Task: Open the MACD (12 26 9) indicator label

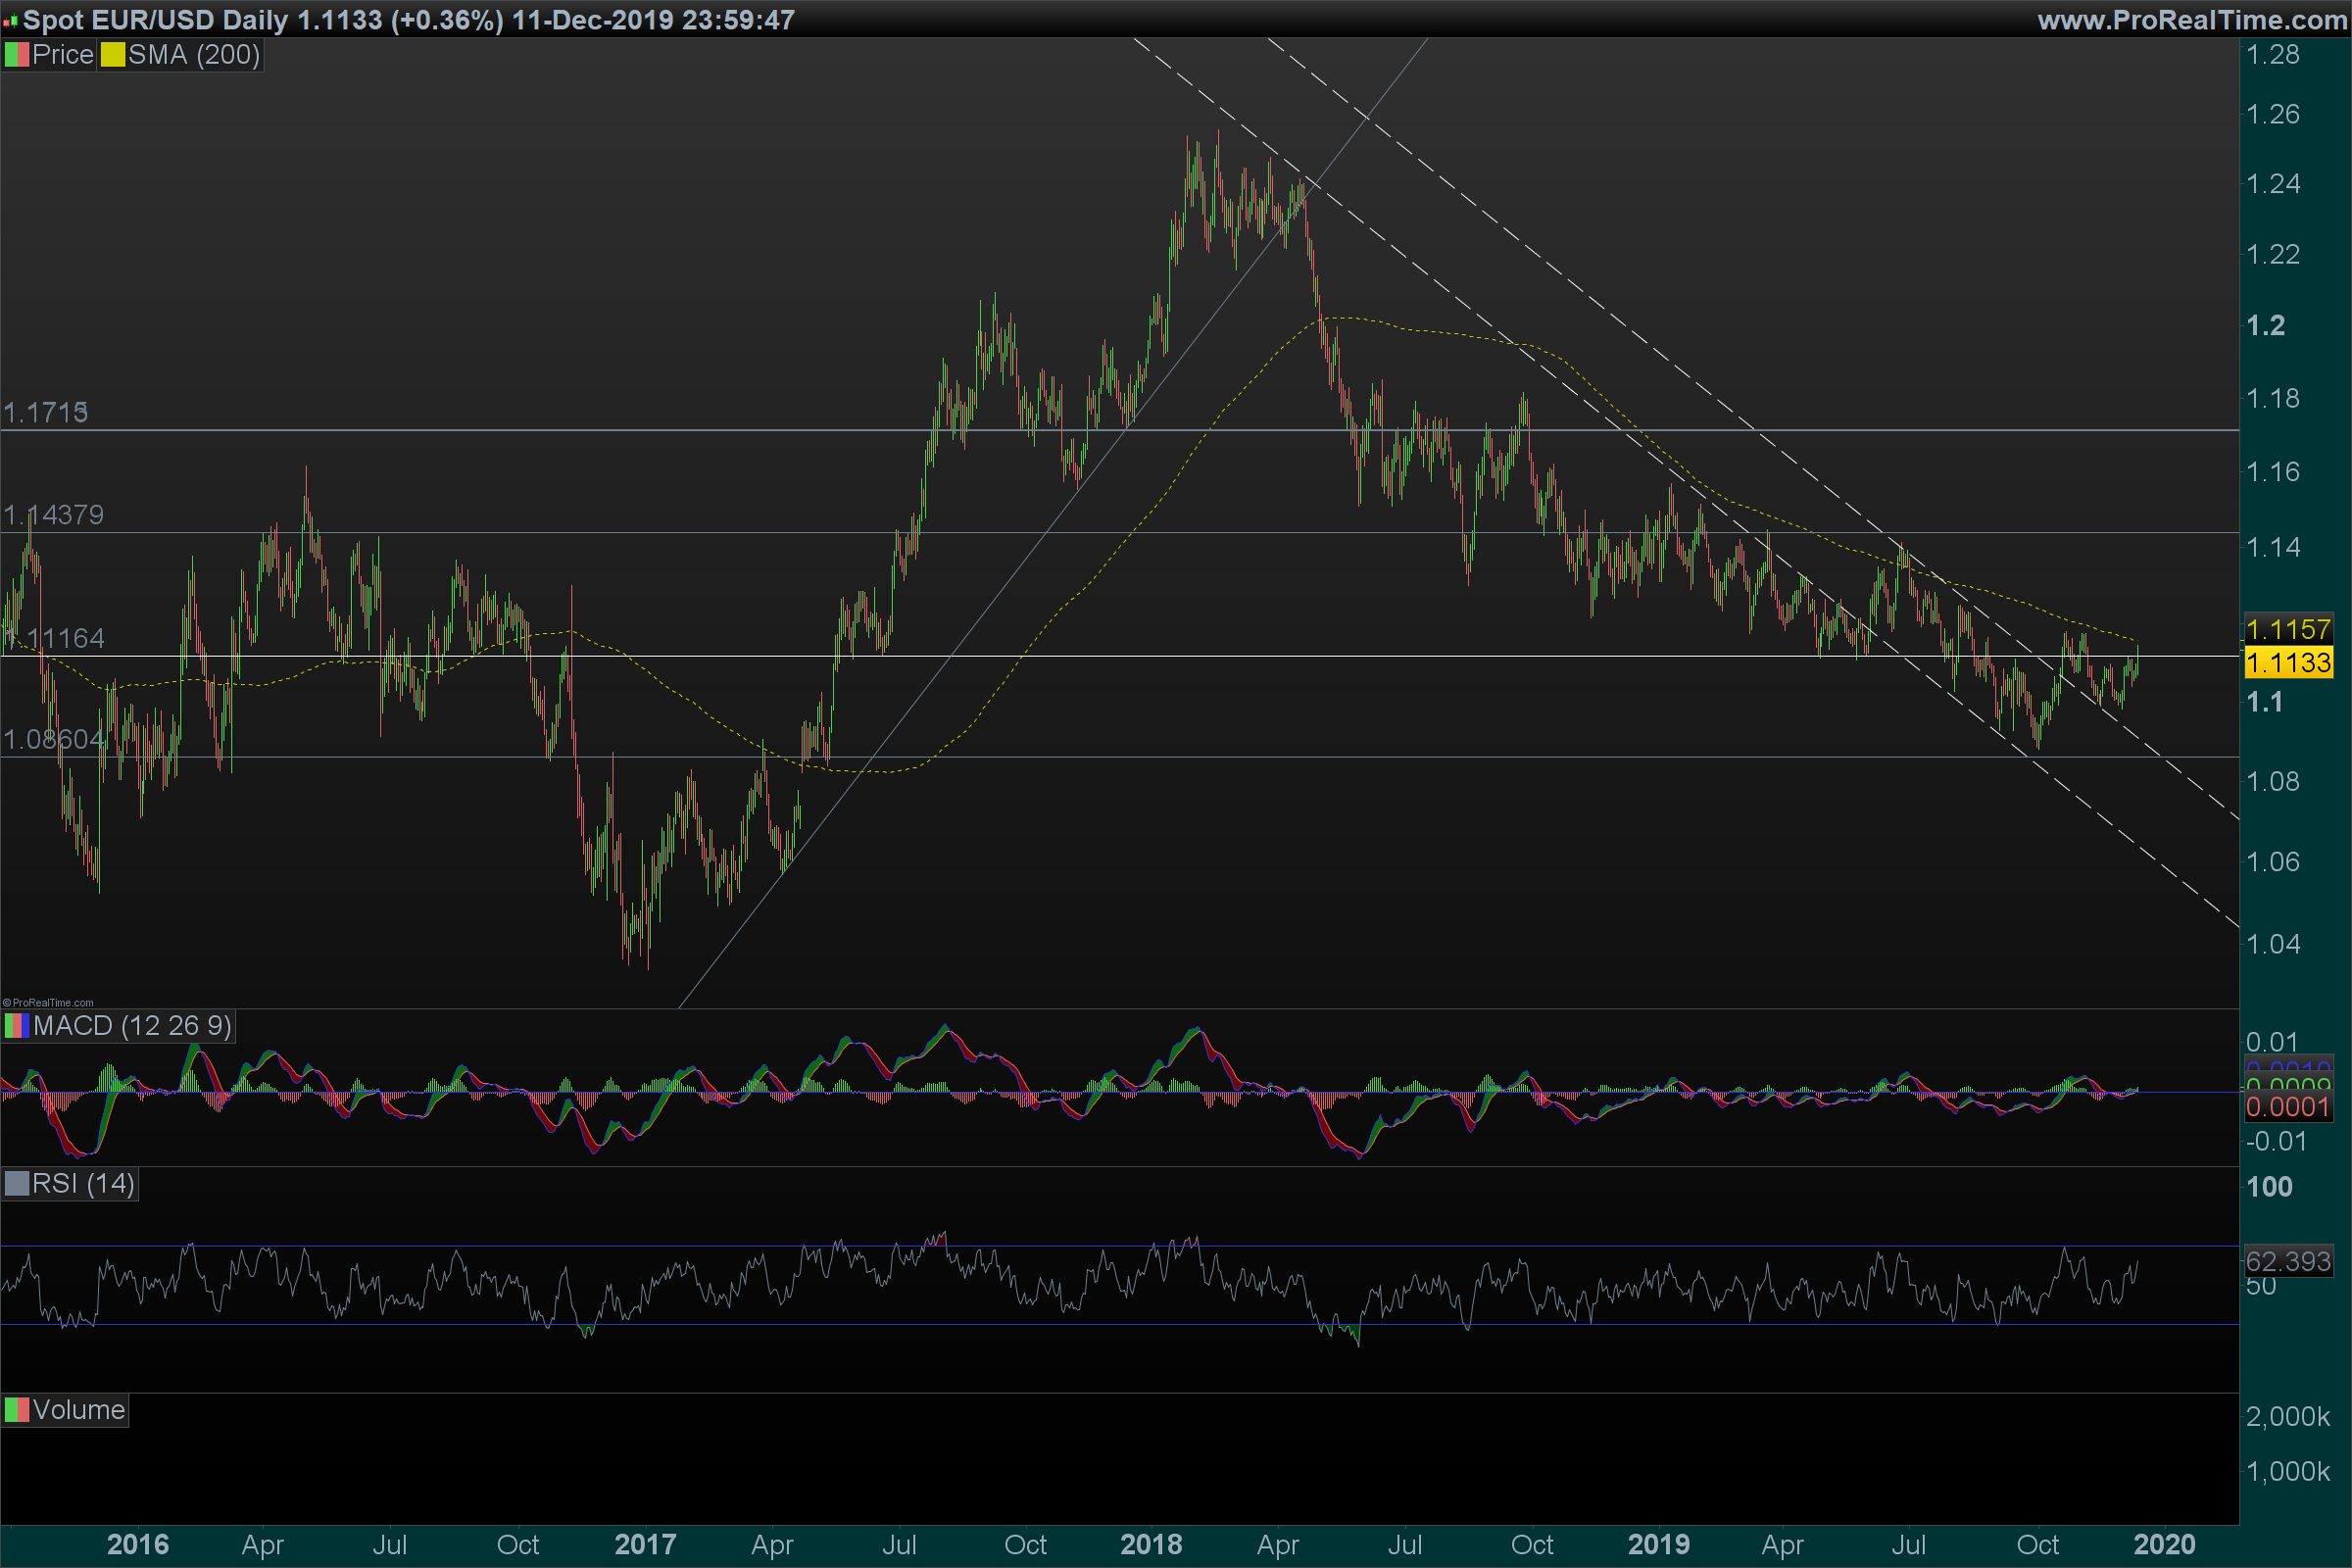Action: (132, 1026)
